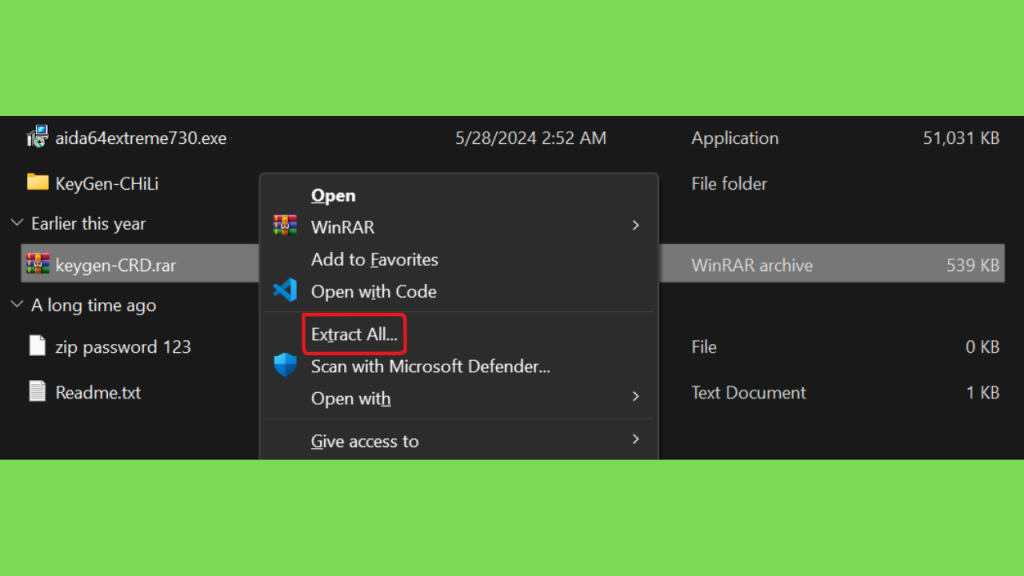
Task: Click the date 5/28/2024 2:52 AM
Action: click(x=530, y=138)
